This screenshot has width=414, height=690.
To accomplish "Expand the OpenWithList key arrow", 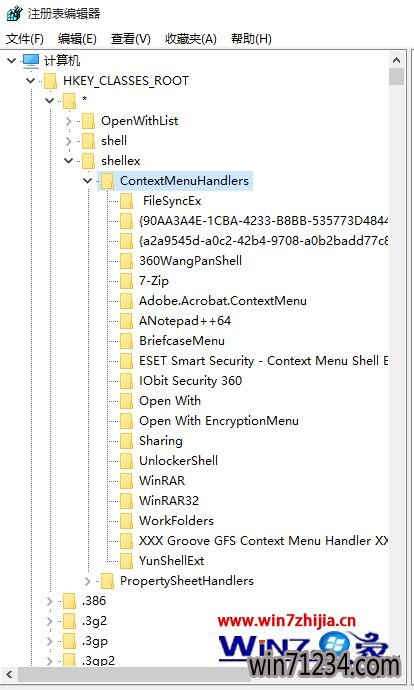I will tap(69, 121).
